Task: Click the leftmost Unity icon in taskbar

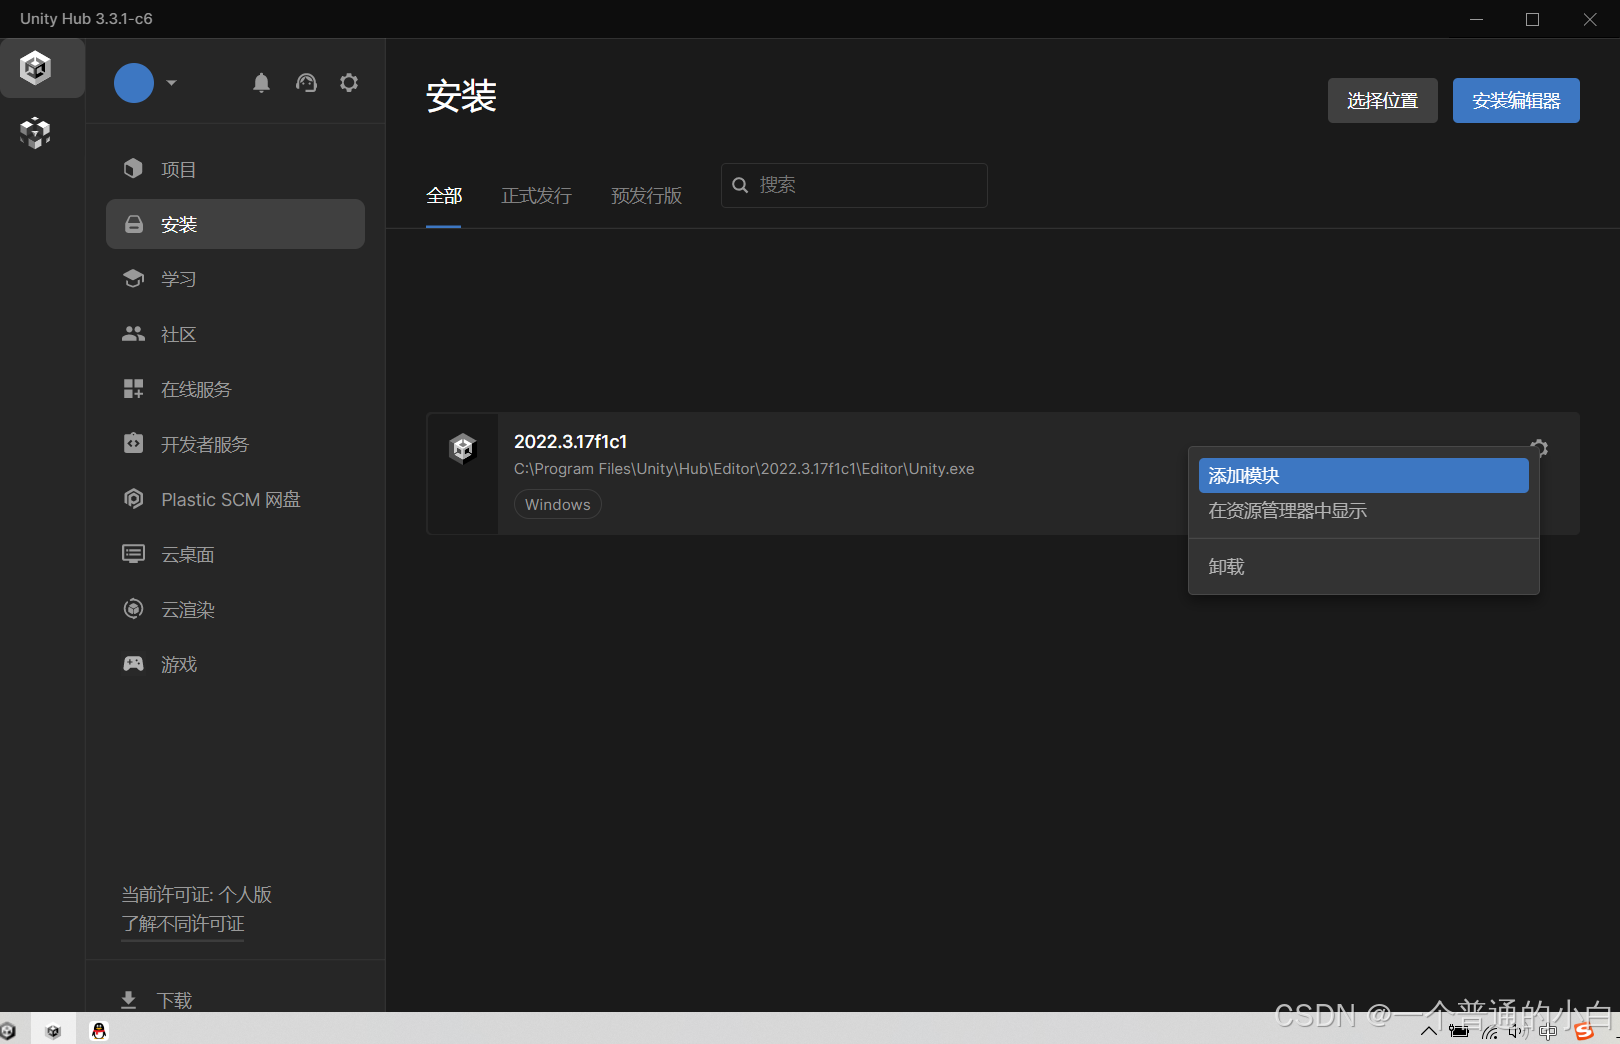Action: [7, 1031]
